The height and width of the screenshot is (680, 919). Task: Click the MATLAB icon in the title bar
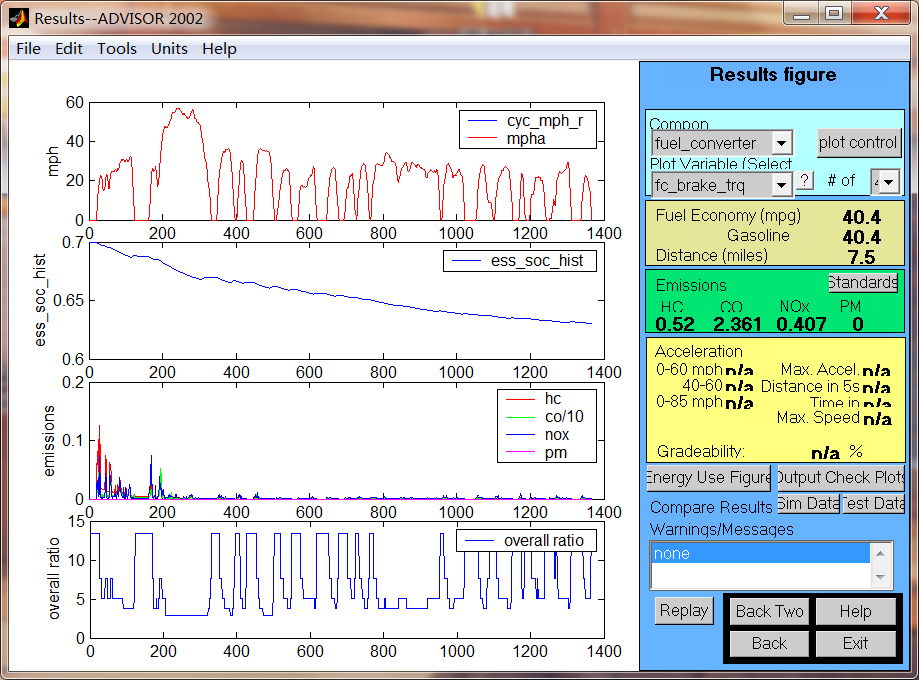pos(18,17)
